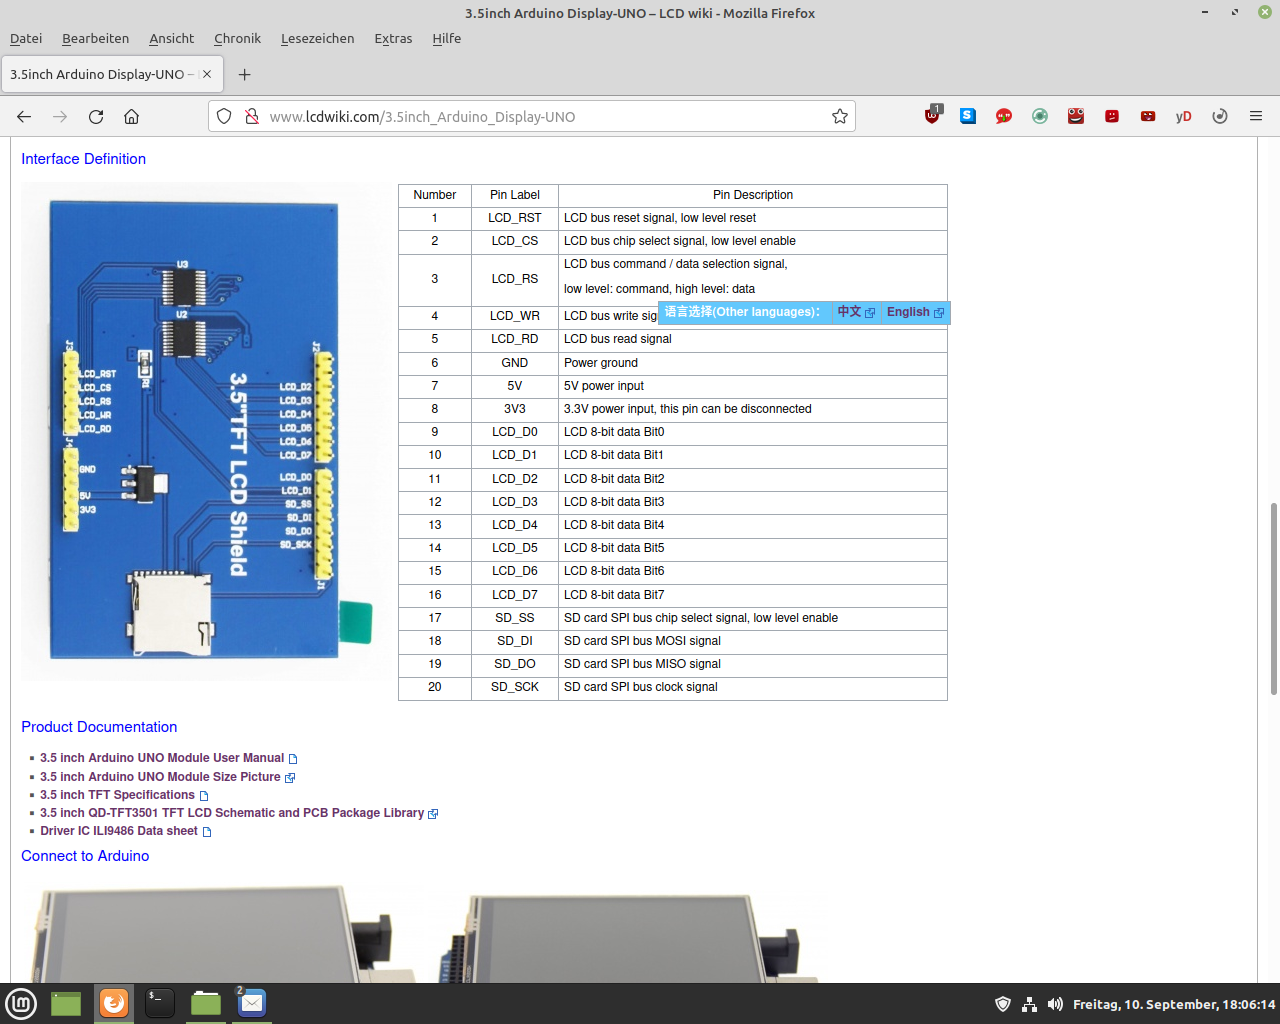Open the mail client in the taskbar

252,1003
